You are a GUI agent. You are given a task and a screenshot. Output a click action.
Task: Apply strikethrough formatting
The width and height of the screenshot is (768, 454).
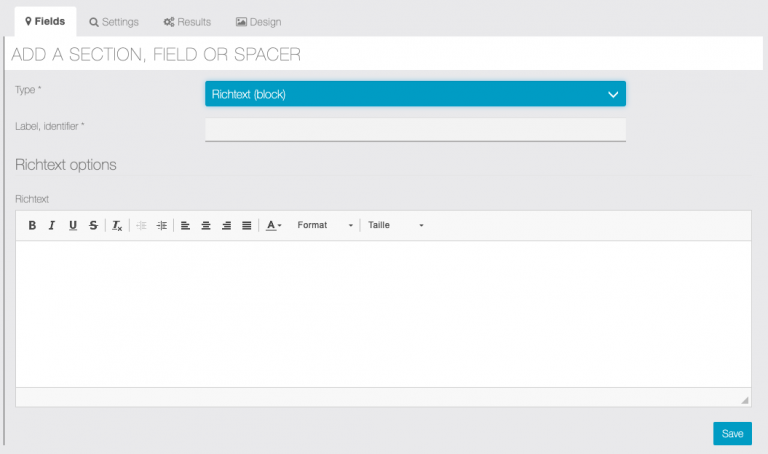(x=93, y=226)
